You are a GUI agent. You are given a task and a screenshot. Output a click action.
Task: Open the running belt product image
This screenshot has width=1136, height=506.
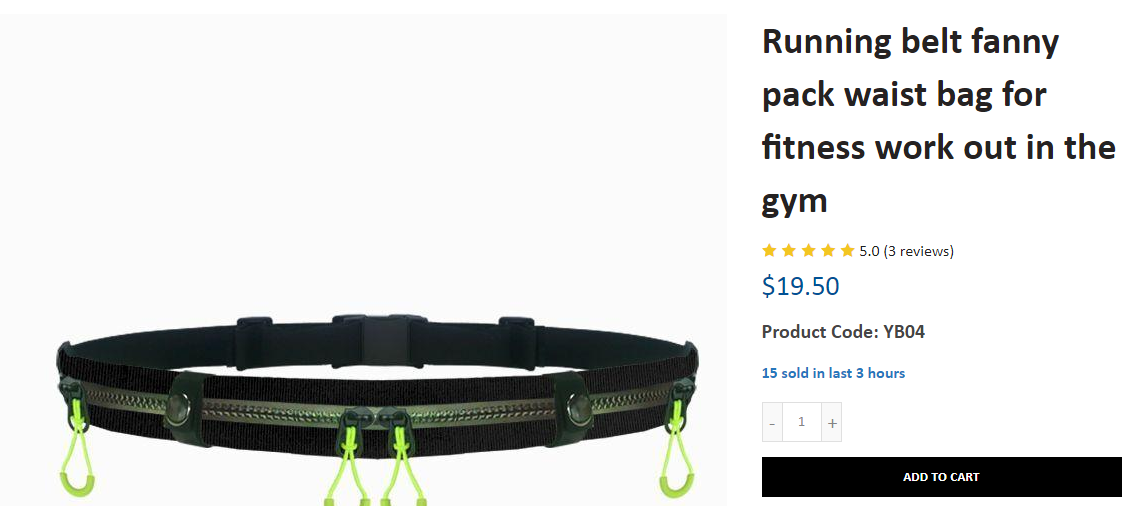pyautogui.click(x=363, y=260)
